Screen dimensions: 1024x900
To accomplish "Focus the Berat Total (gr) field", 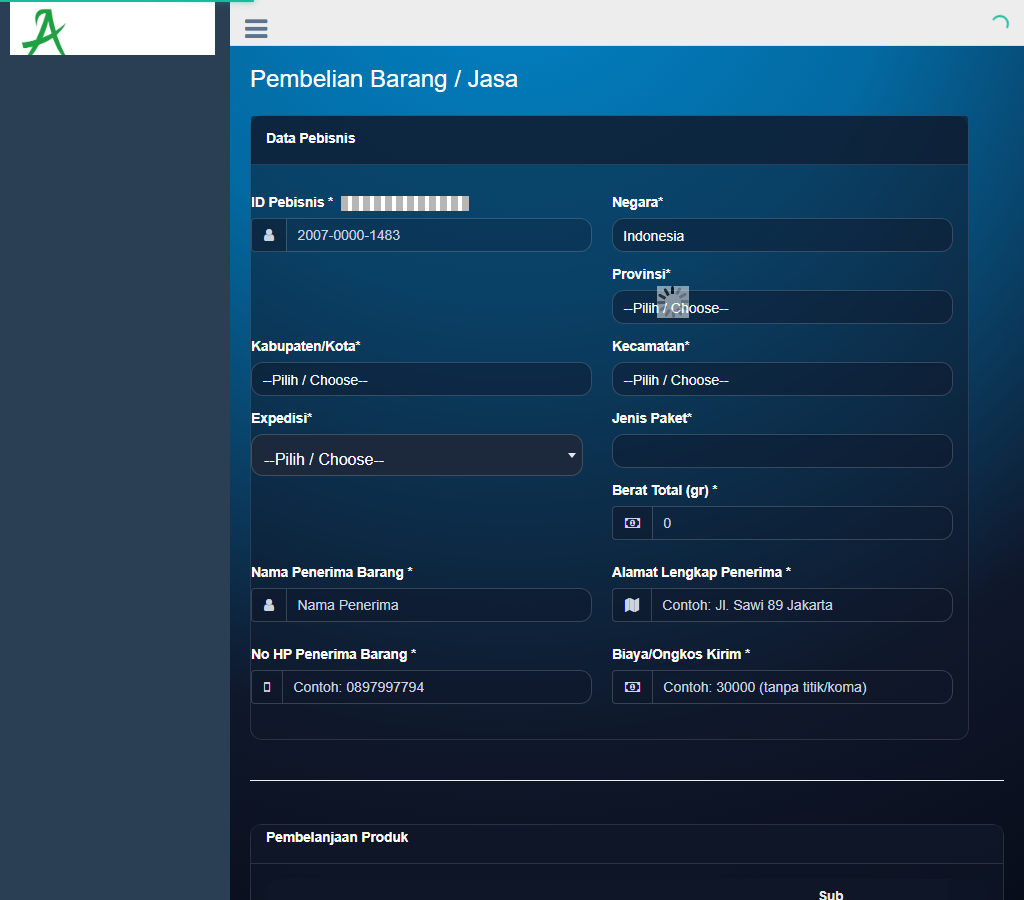I will coord(802,523).
